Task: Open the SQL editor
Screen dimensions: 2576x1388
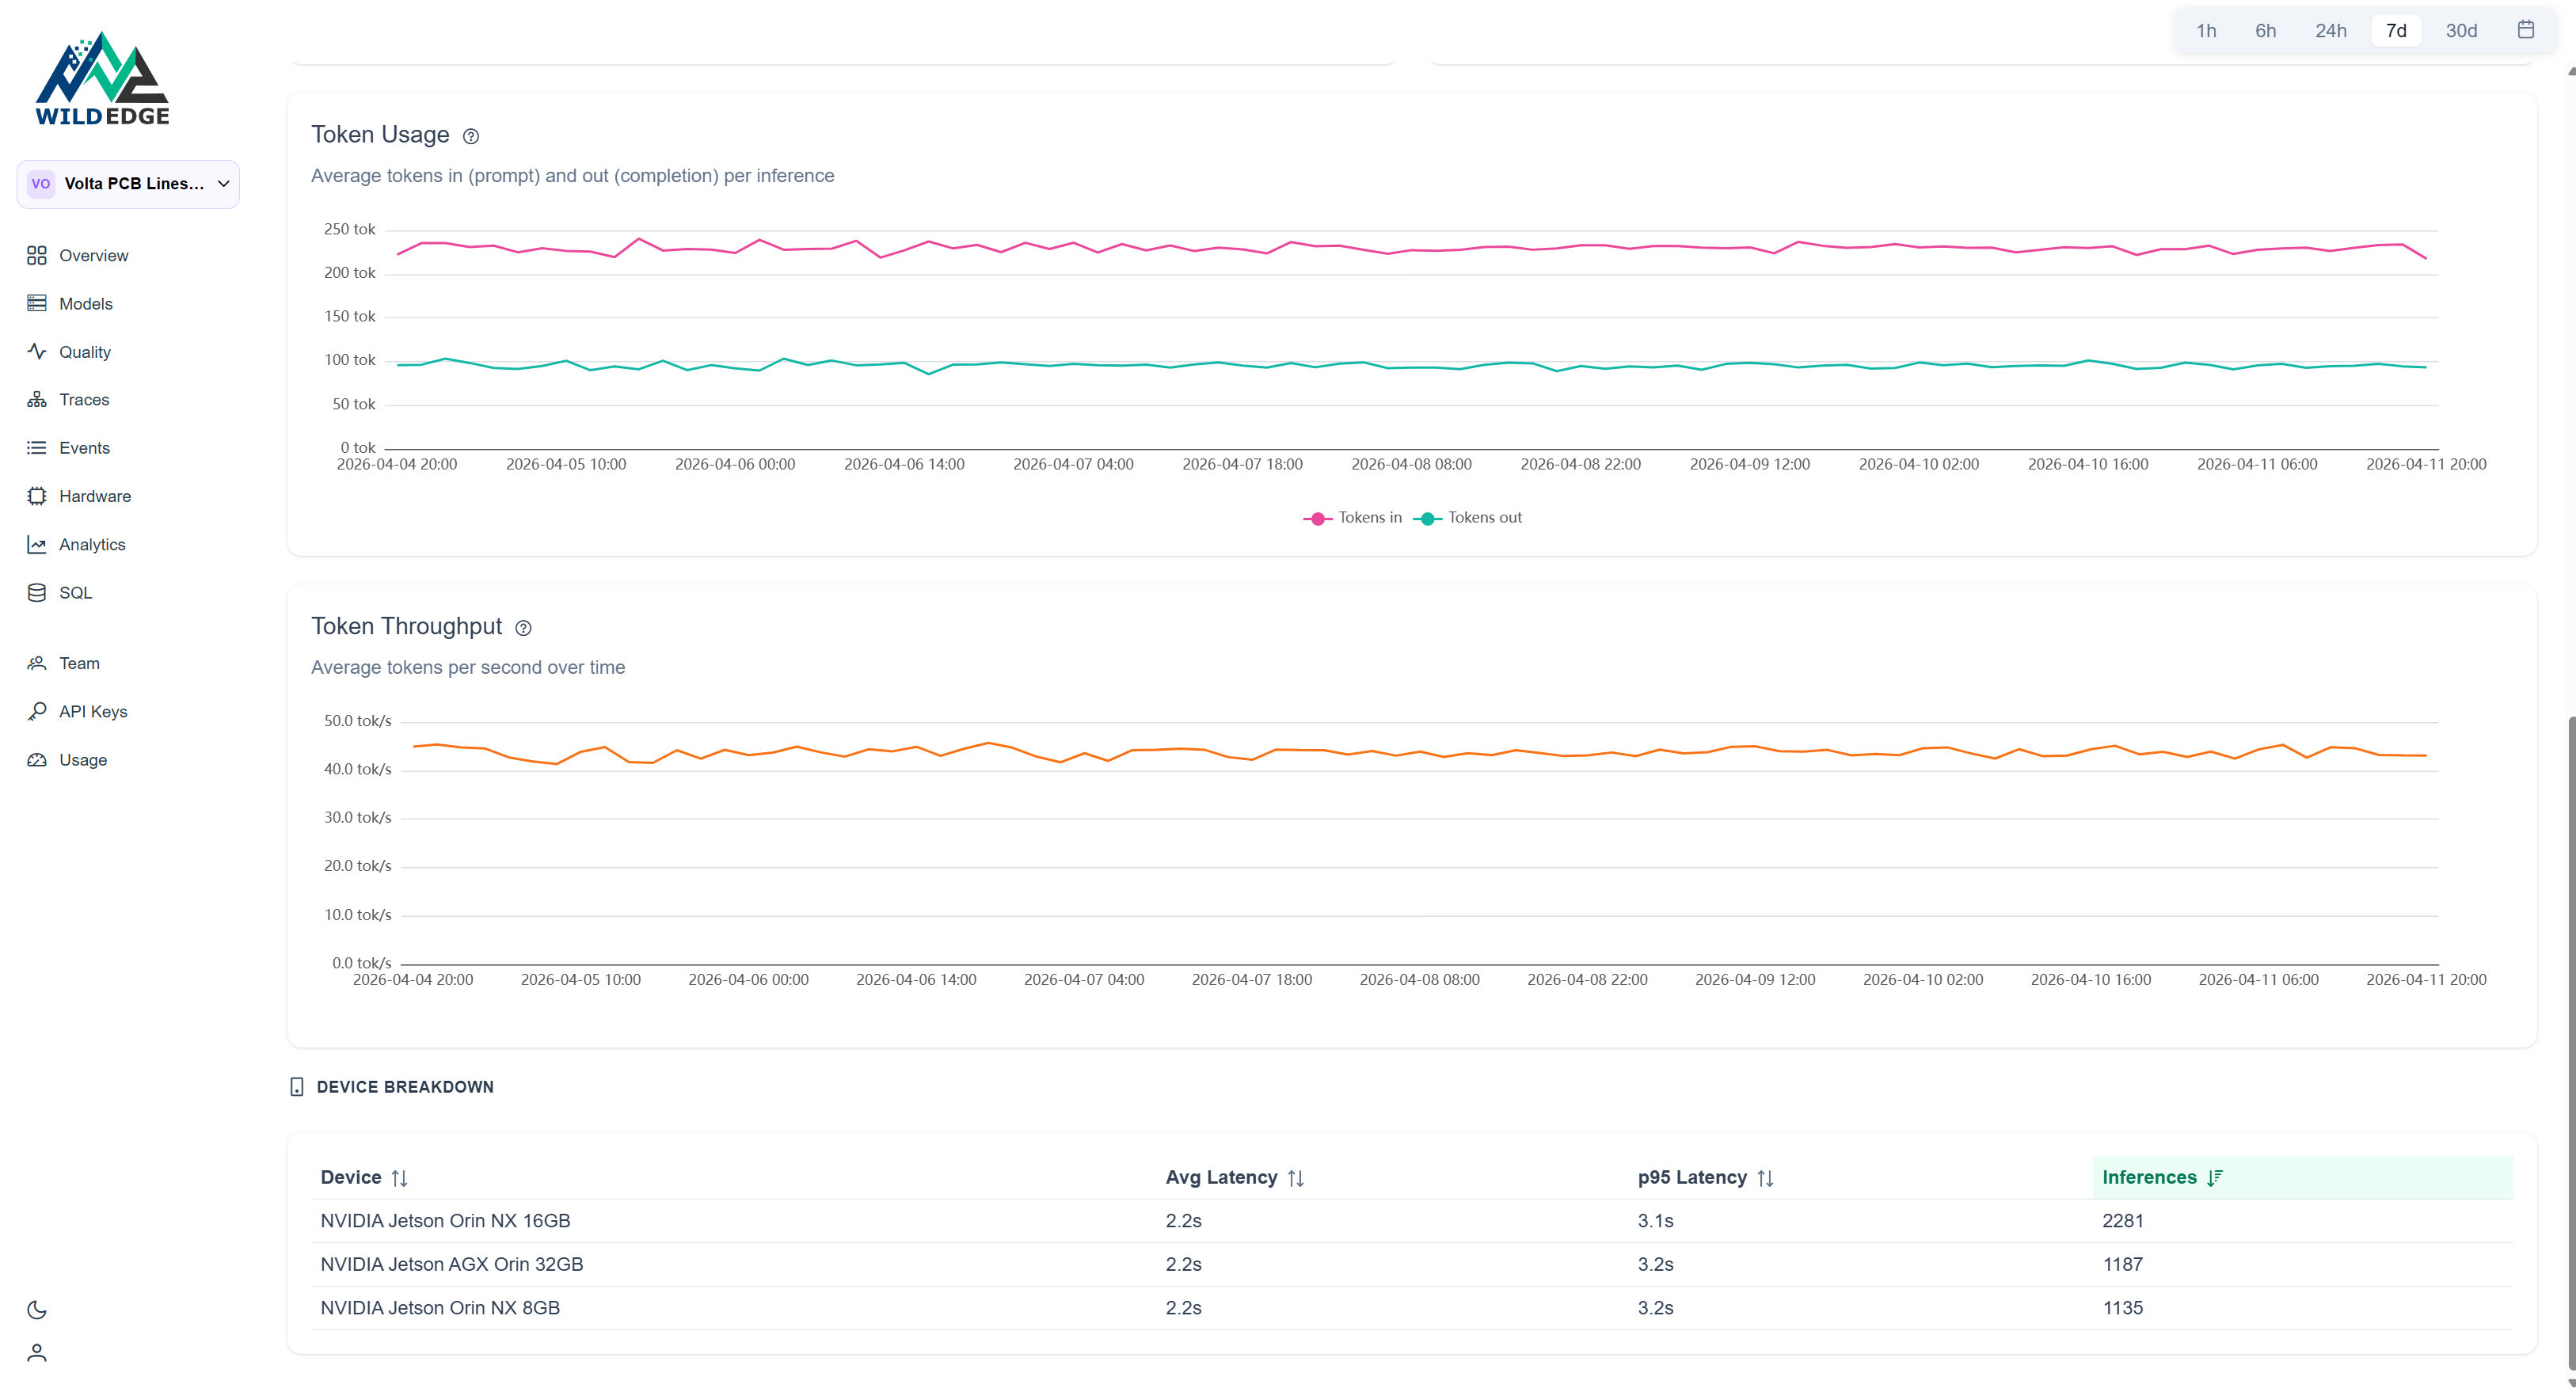Action: coord(77,592)
